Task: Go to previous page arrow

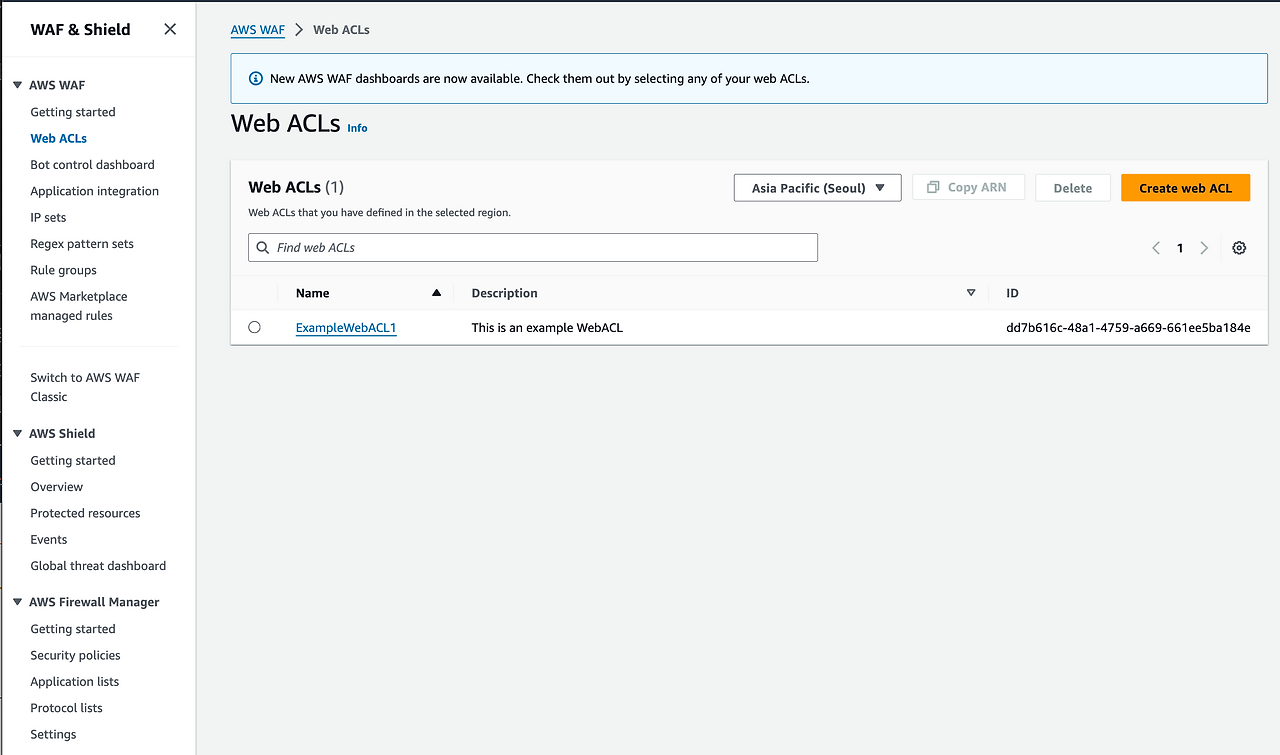Action: (x=1156, y=248)
